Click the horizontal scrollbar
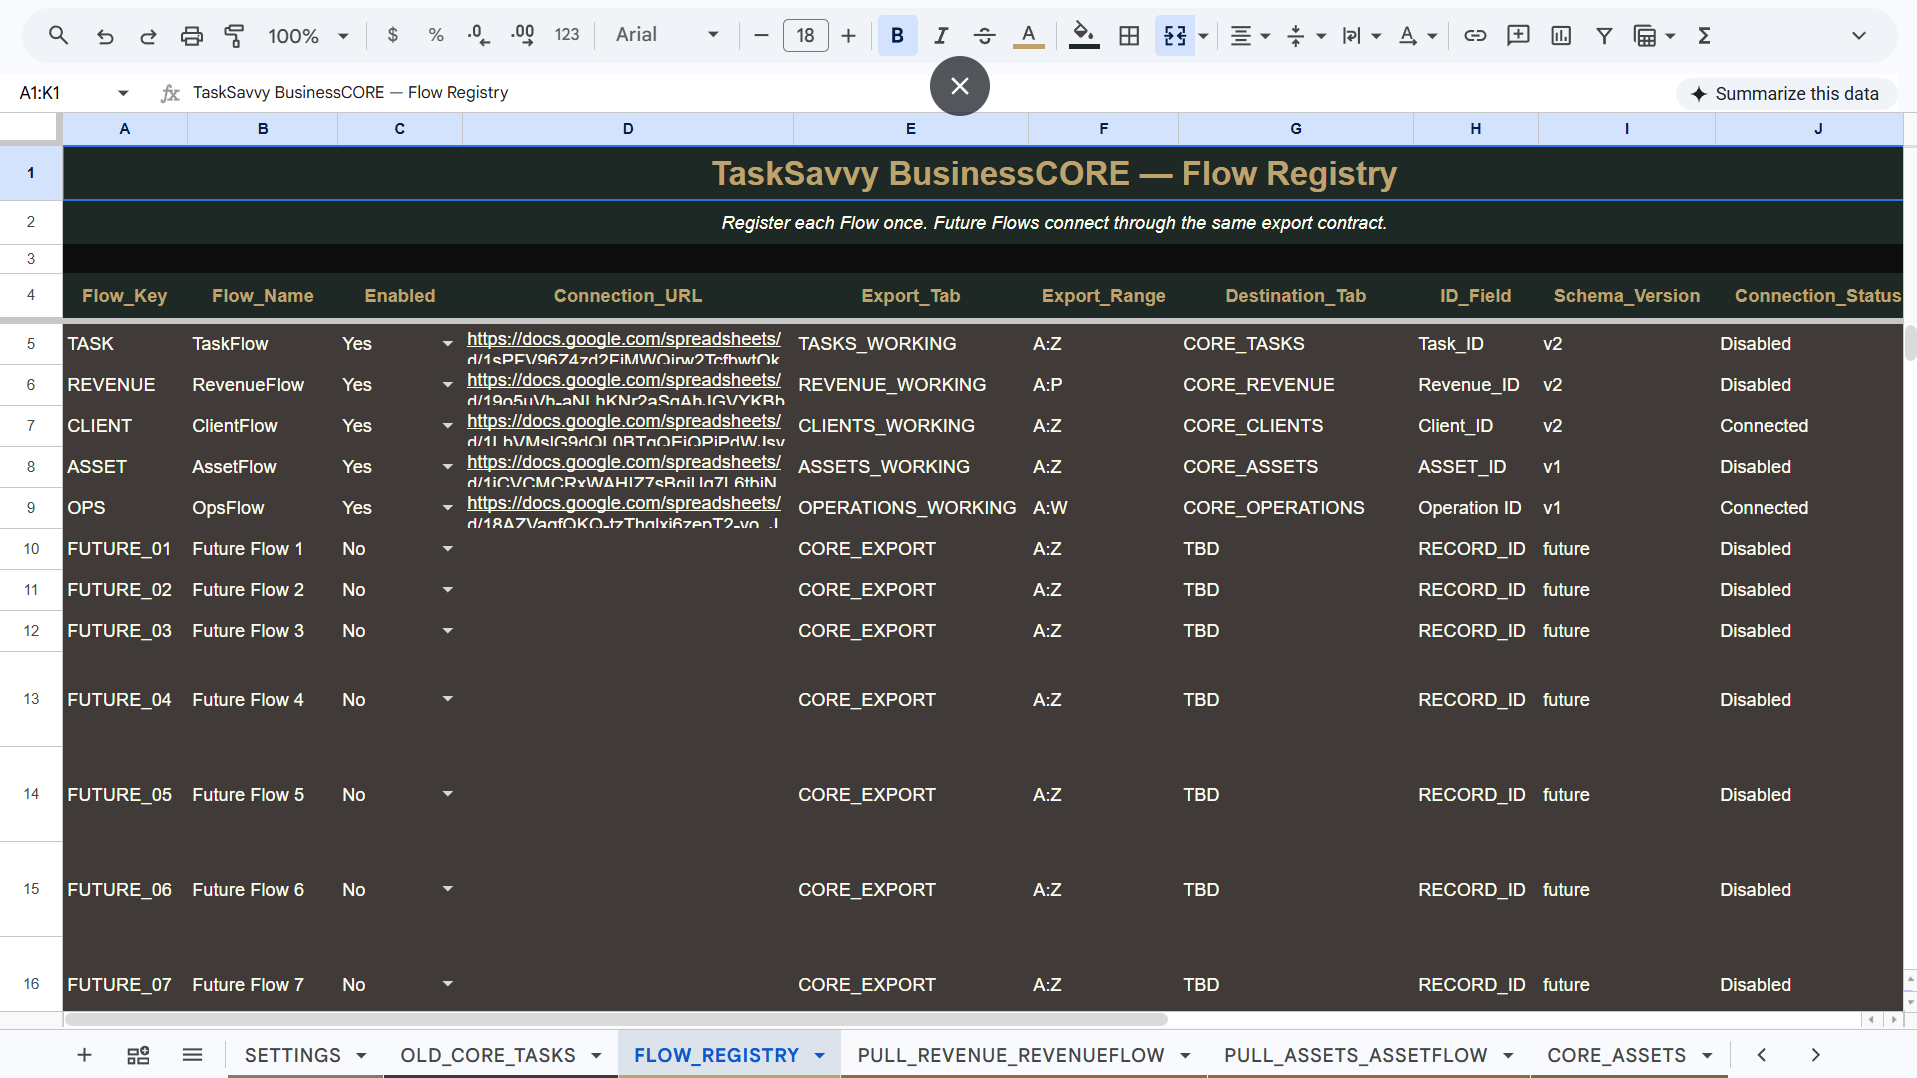 point(615,1020)
